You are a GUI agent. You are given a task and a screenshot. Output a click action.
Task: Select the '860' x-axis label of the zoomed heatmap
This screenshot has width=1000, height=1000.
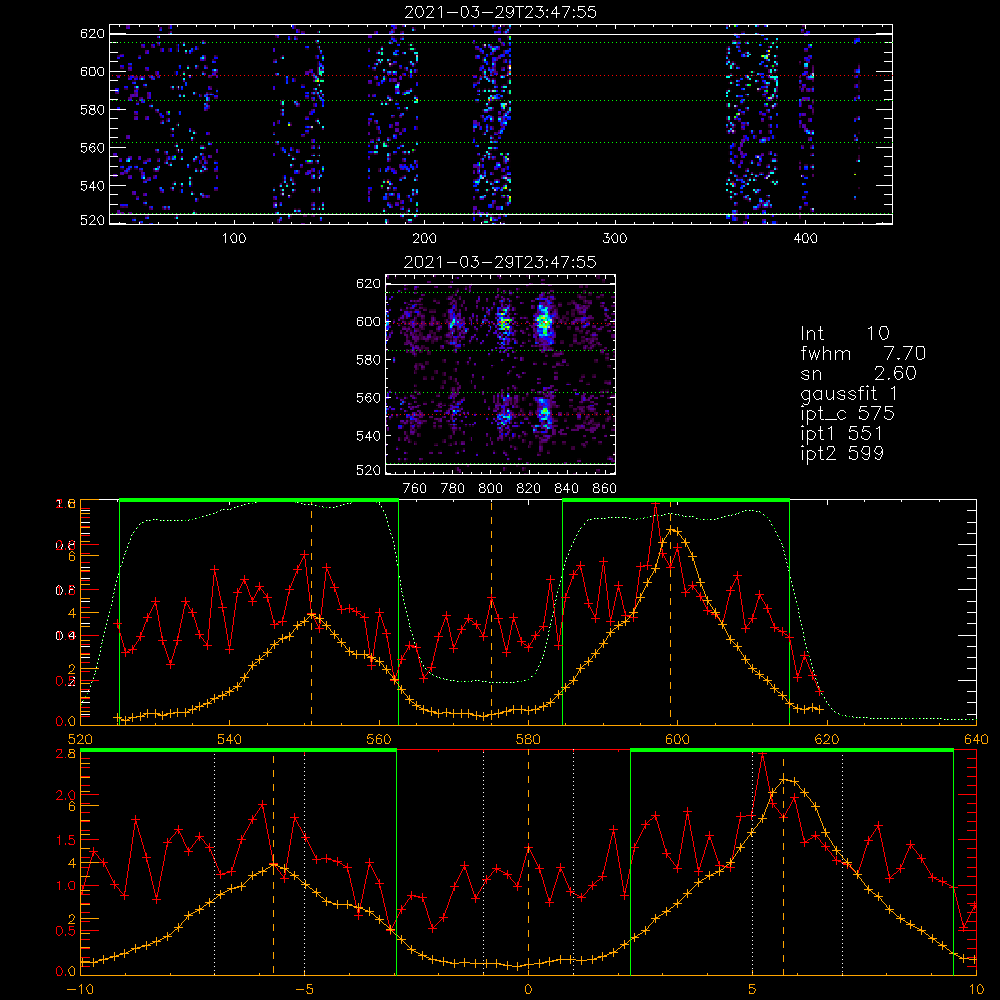pos(605,489)
